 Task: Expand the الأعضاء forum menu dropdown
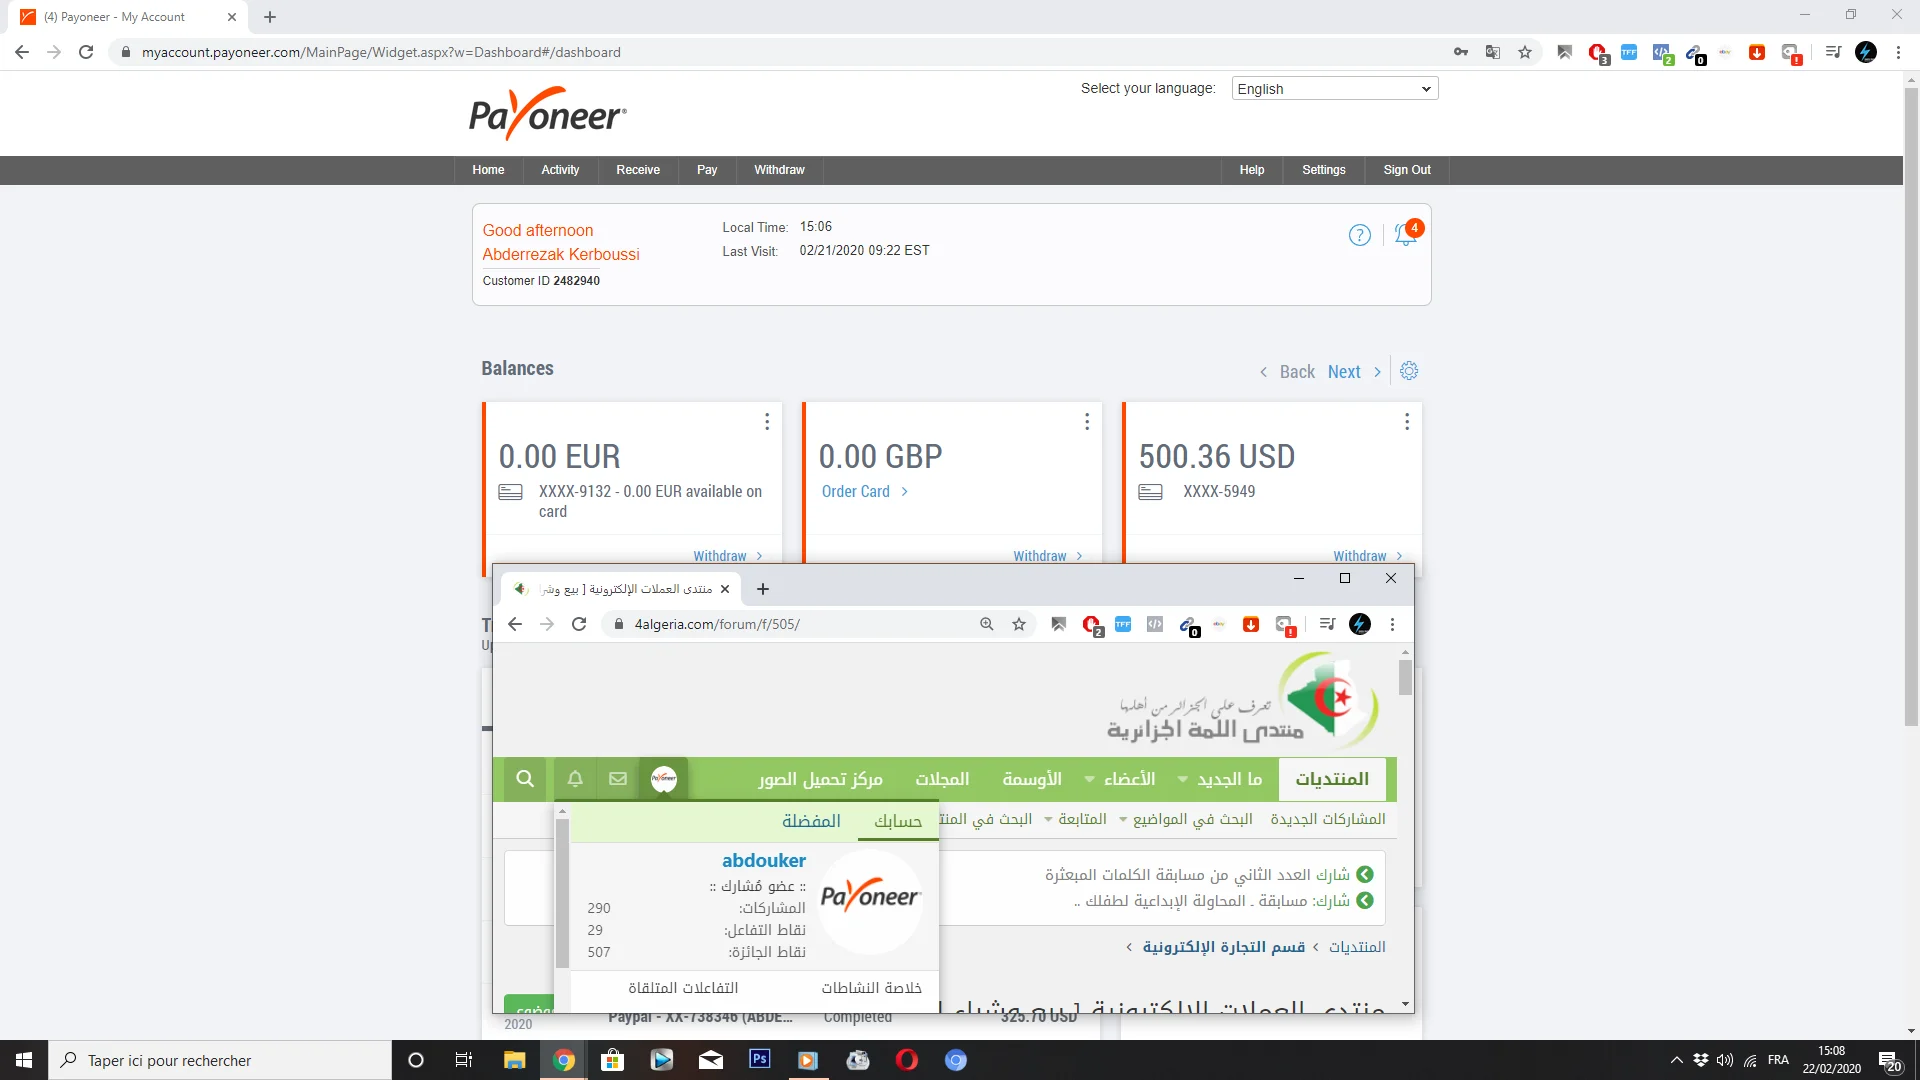pyautogui.click(x=1089, y=779)
